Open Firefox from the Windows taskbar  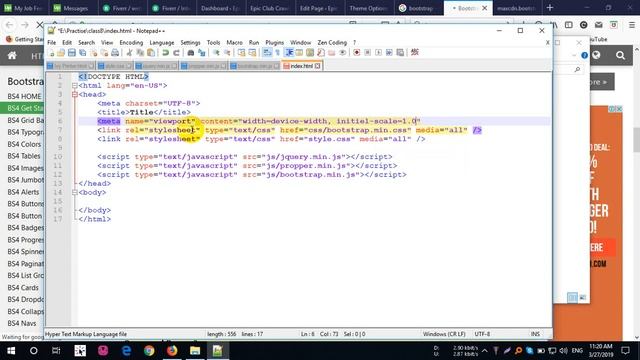172,351
